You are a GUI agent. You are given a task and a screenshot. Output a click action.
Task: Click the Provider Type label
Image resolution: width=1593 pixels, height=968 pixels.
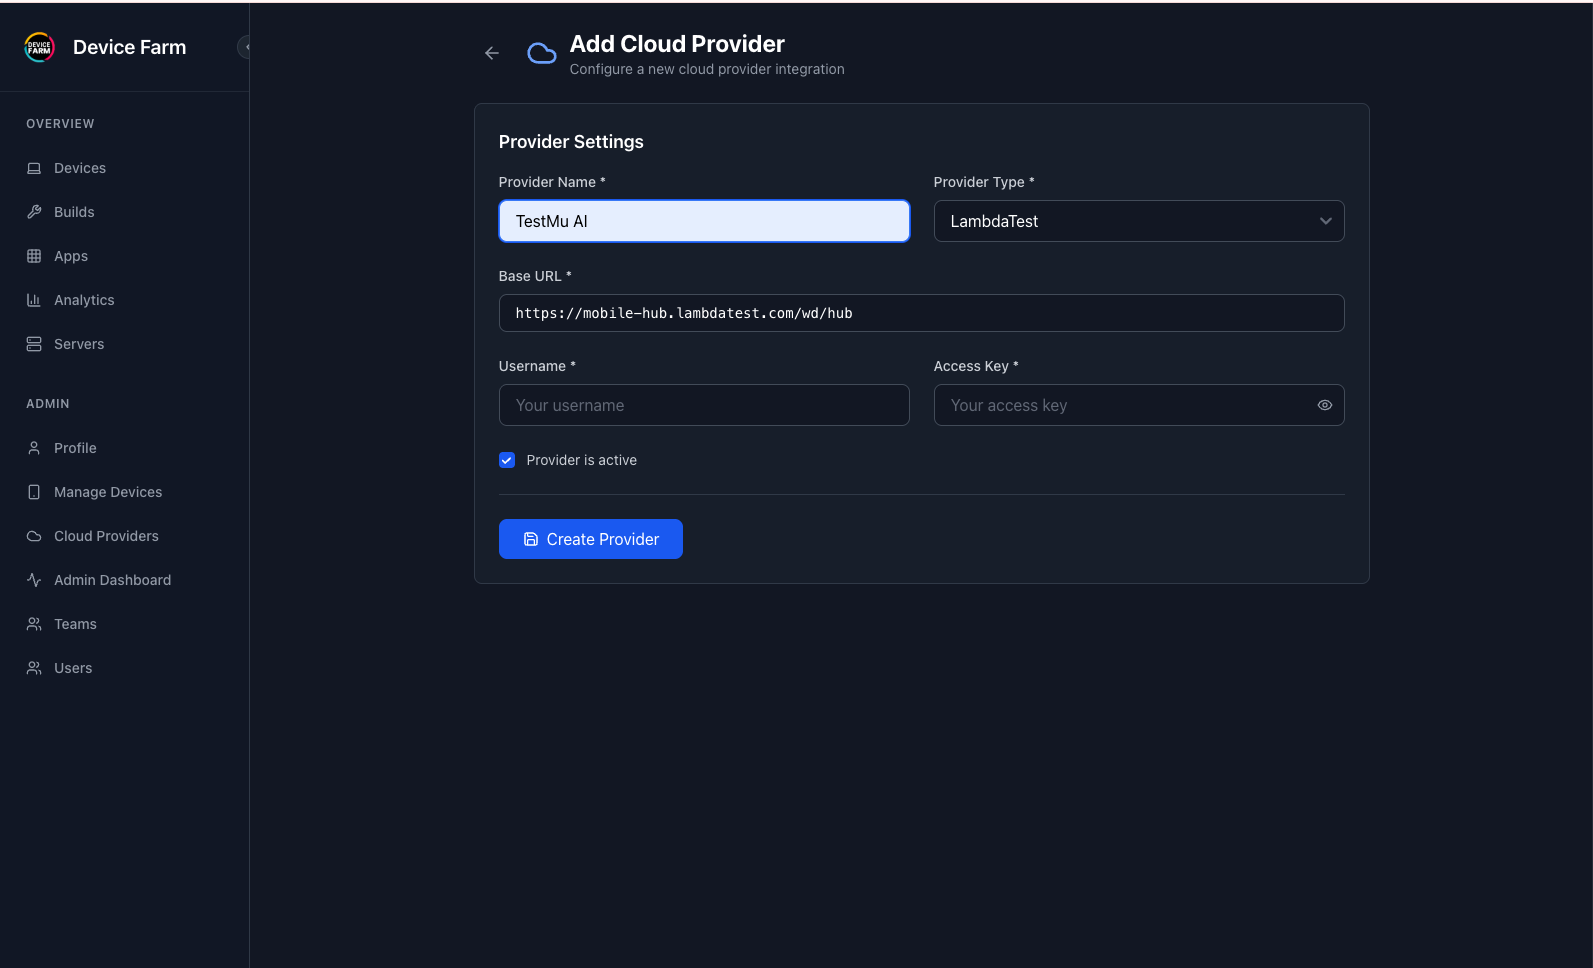click(984, 182)
